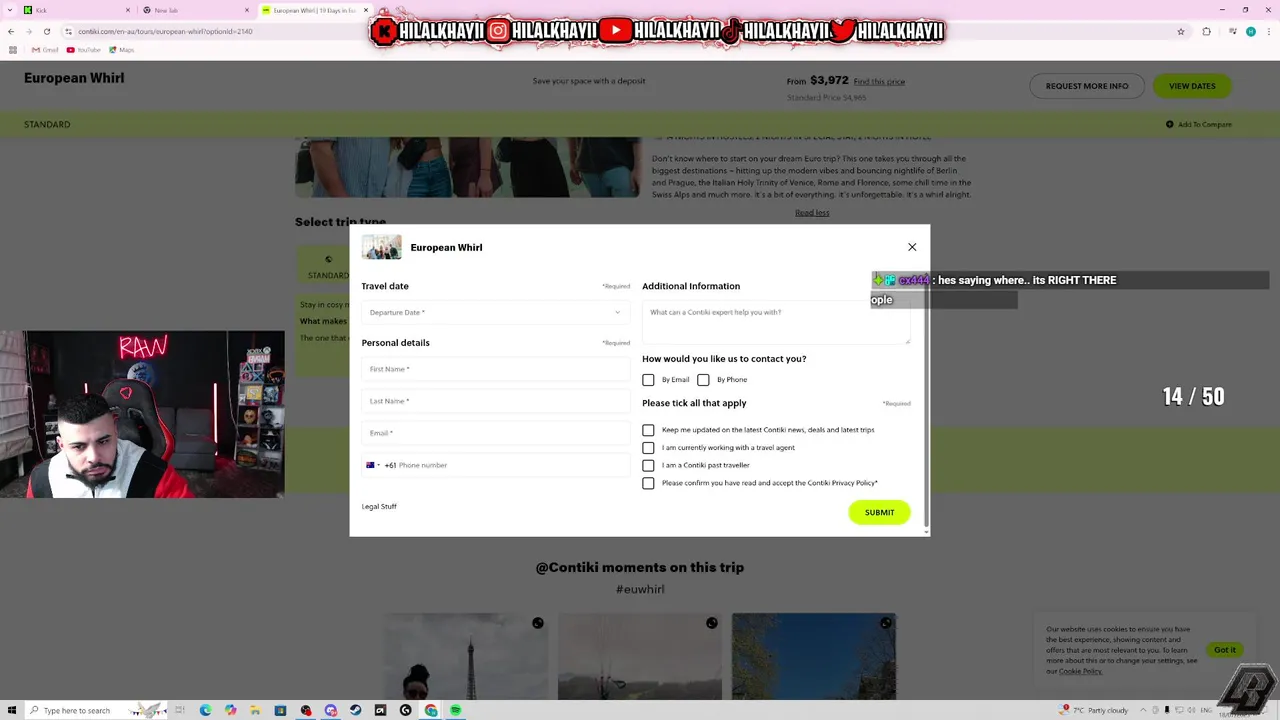
Task: Check Keep me updated on Contiki news
Action: pyautogui.click(x=648, y=430)
